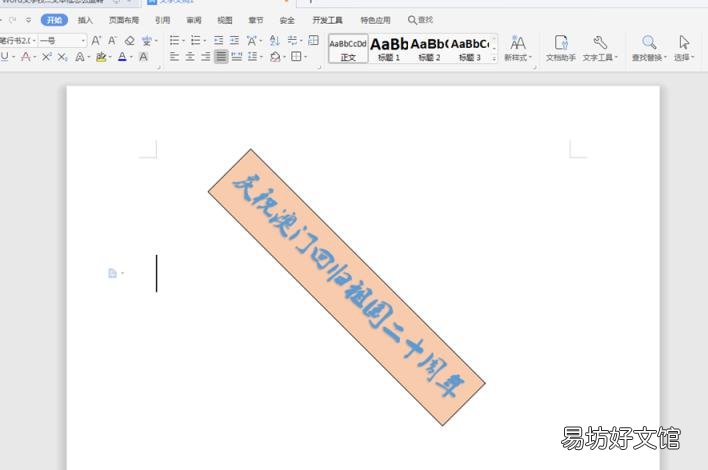The width and height of the screenshot is (708, 470).
Task: Toggle the character shading icon
Action: [x=143, y=56]
